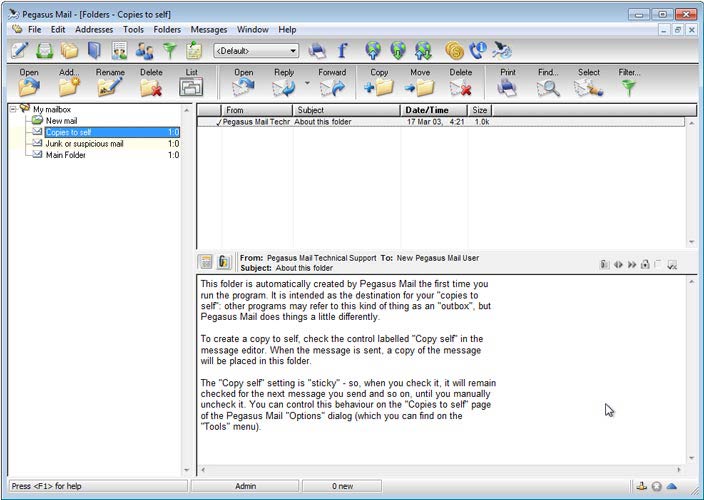
Task: Print the selected message
Action: pyautogui.click(x=507, y=87)
